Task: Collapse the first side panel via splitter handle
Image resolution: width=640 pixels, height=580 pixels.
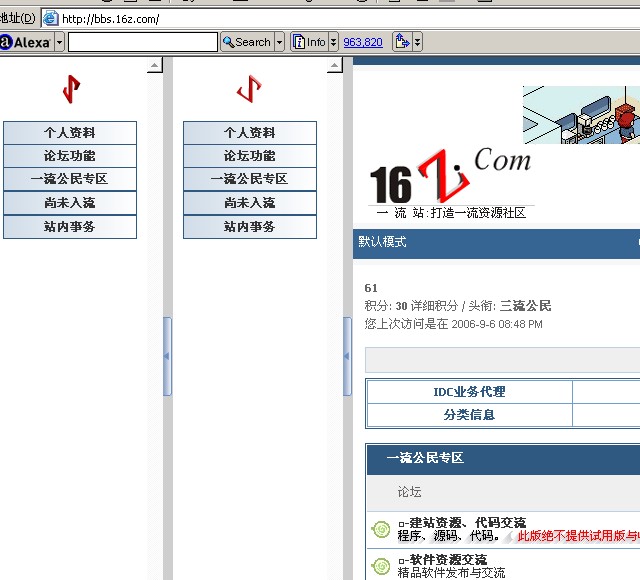Action: point(167,356)
